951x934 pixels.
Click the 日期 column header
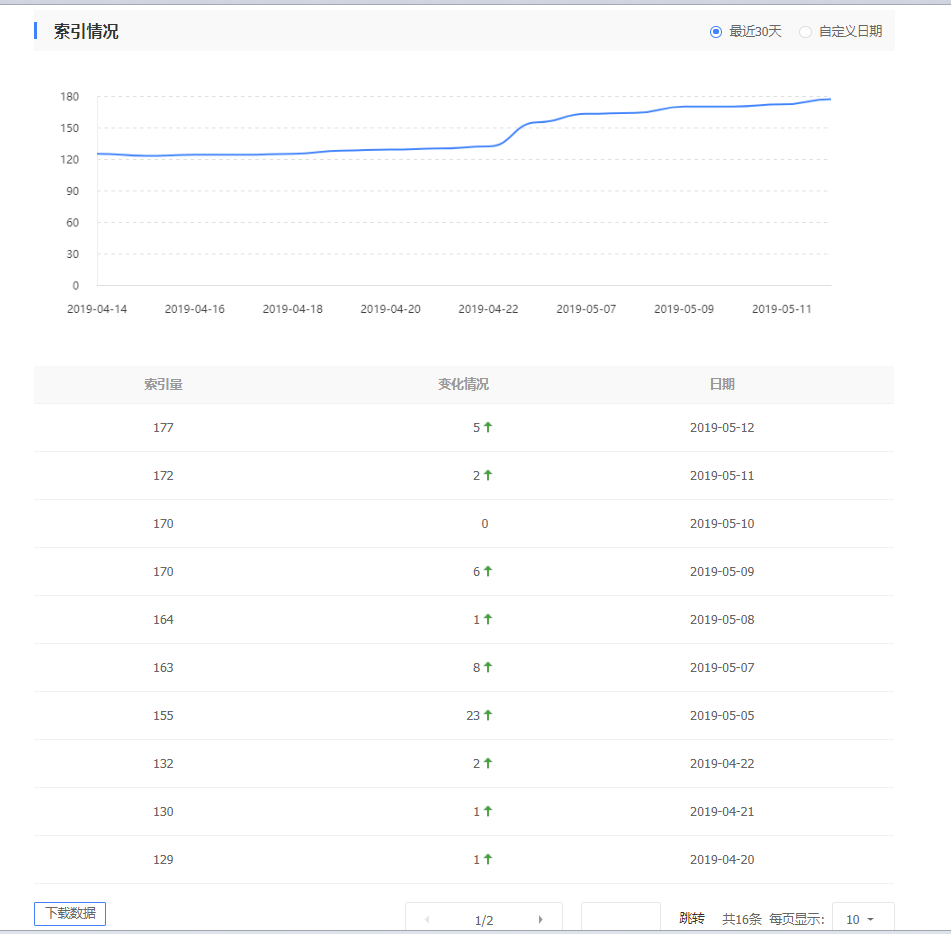pos(722,384)
